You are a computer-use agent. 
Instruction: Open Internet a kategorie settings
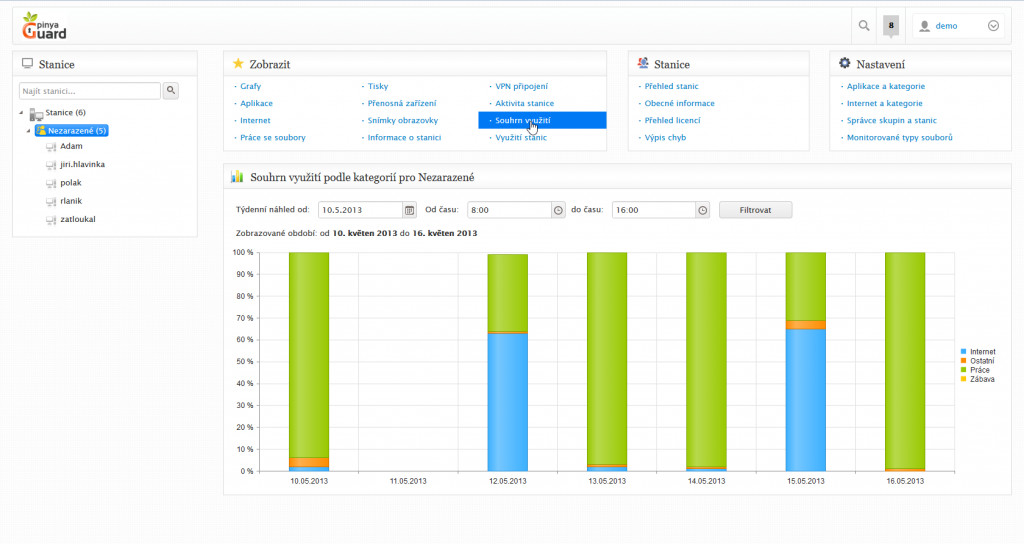(x=884, y=103)
